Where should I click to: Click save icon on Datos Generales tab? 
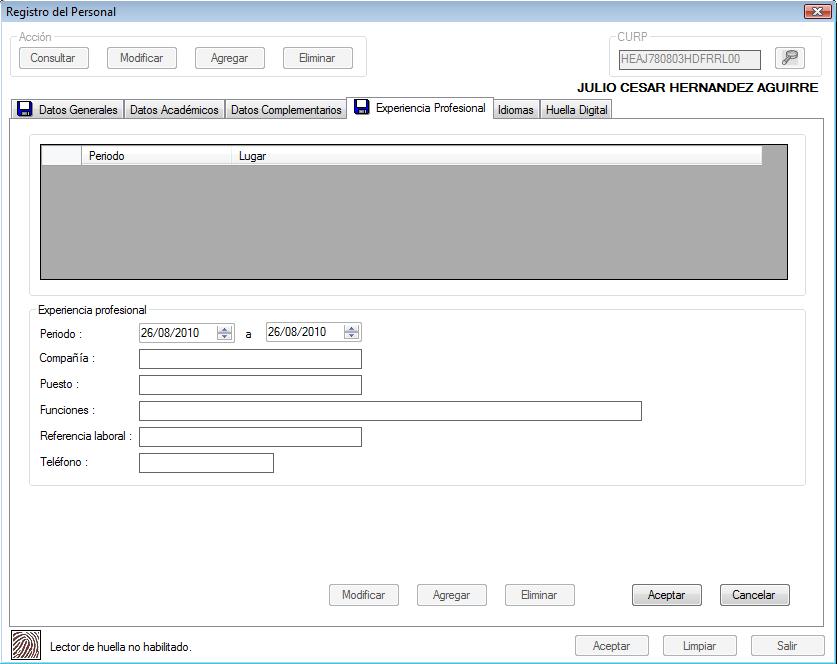tap(25, 109)
